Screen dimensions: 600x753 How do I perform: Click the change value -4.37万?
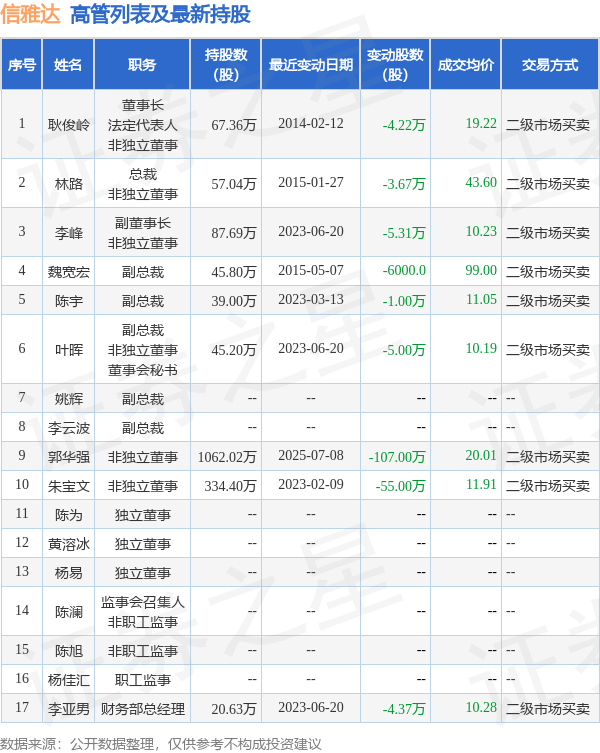pyautogui.click(x=404, y=709)
